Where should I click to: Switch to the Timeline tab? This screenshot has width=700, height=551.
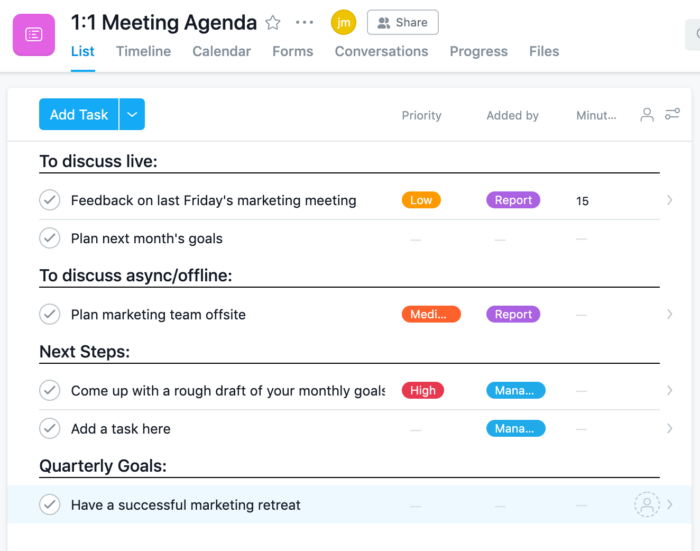coord(143,51)
